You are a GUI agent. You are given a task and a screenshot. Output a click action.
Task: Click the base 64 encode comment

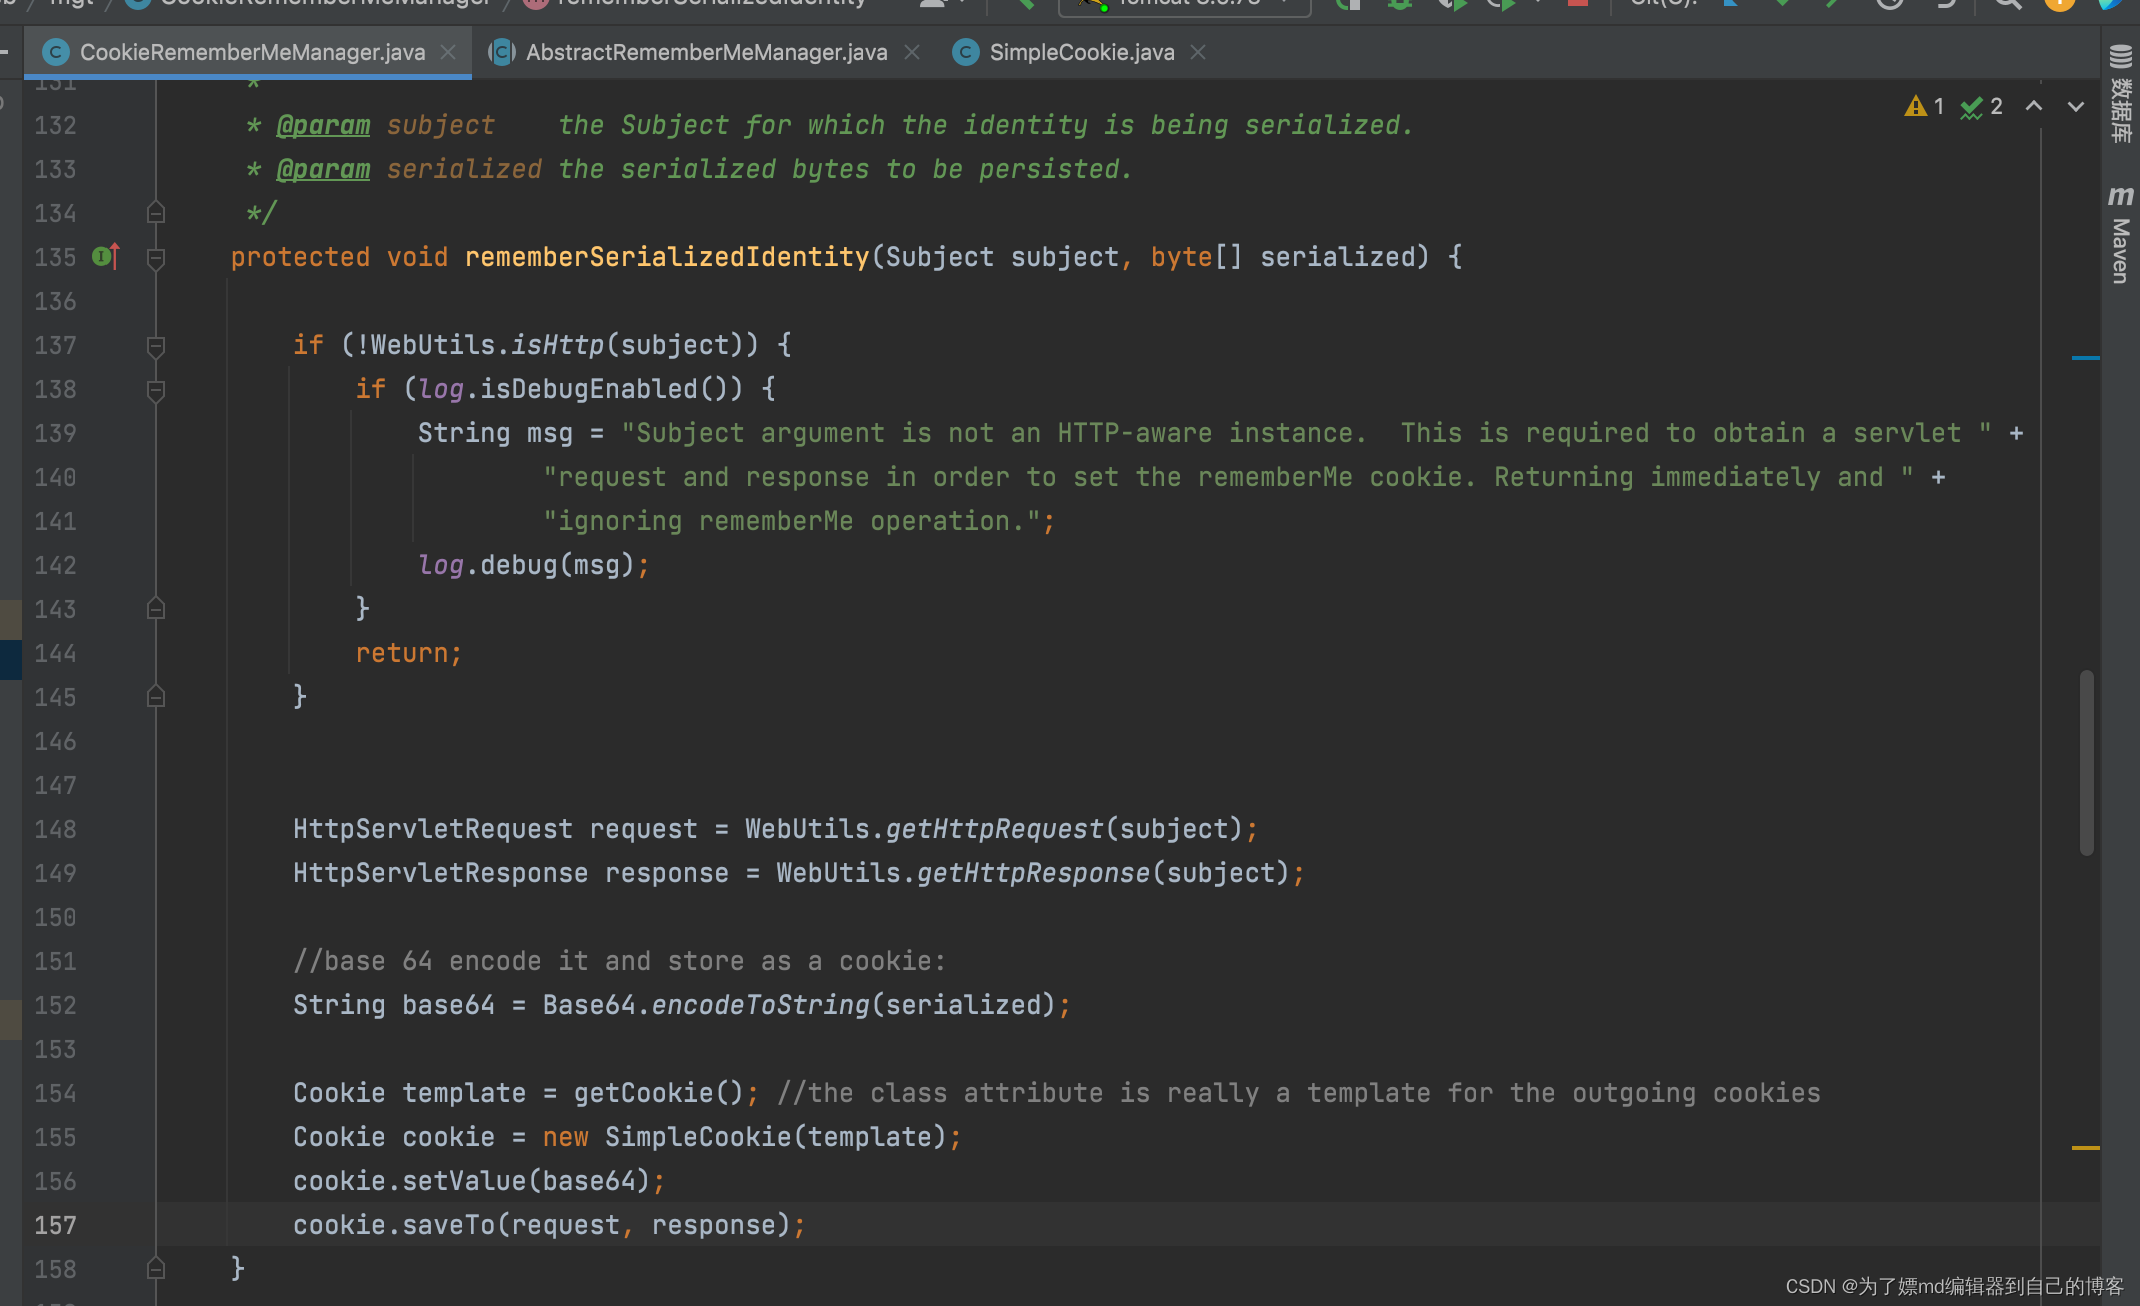click(619, 961)
